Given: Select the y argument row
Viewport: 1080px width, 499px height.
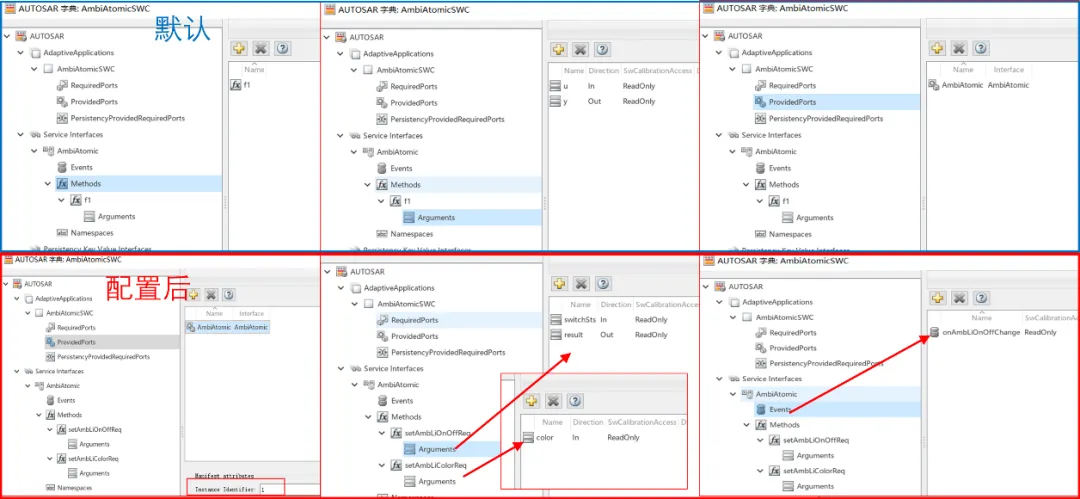Looking at the screenshot, I should (x=623, y=101).
